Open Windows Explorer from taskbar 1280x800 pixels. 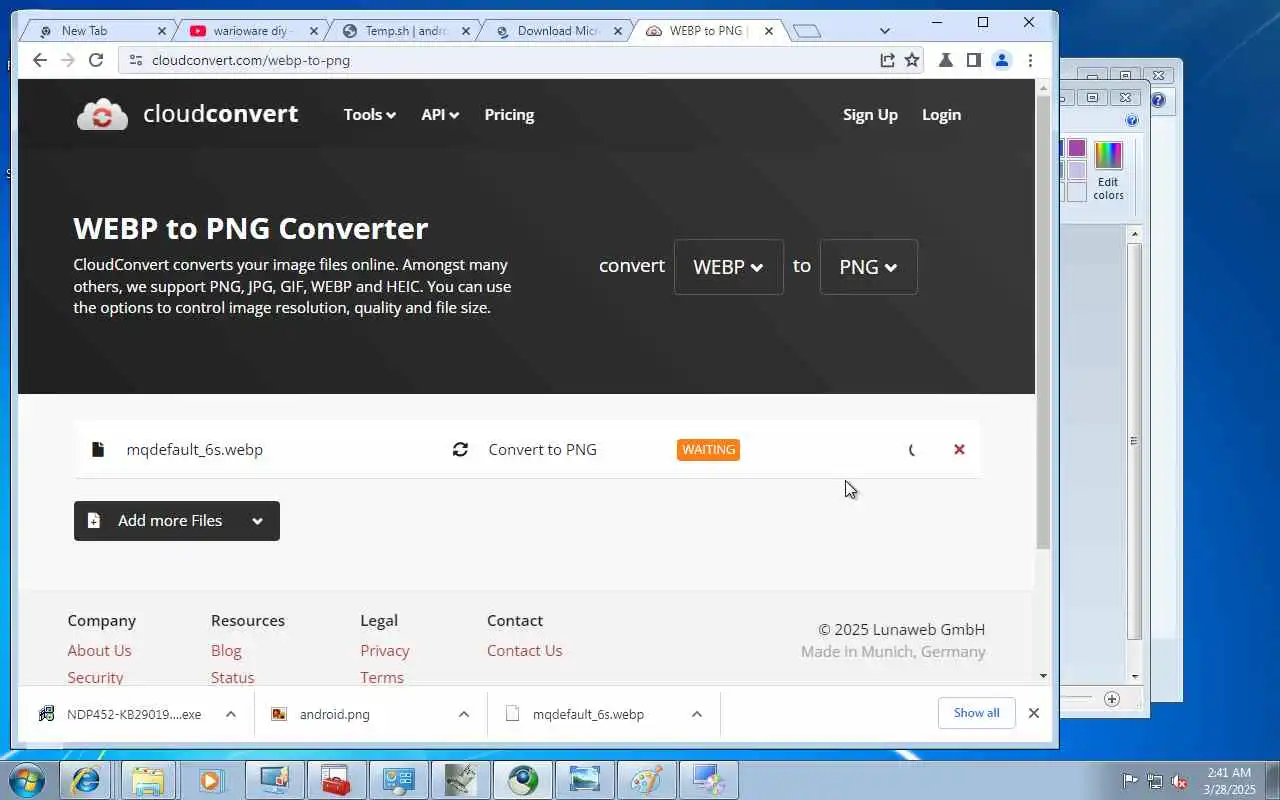(148, 779)
